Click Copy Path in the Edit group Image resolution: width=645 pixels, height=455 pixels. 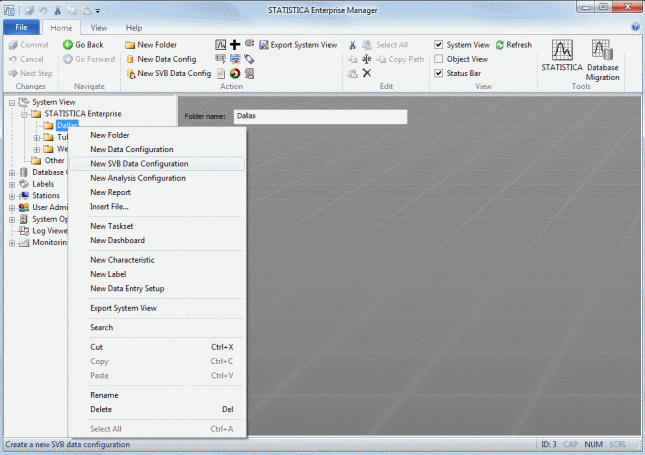click(x=400, y=59)
